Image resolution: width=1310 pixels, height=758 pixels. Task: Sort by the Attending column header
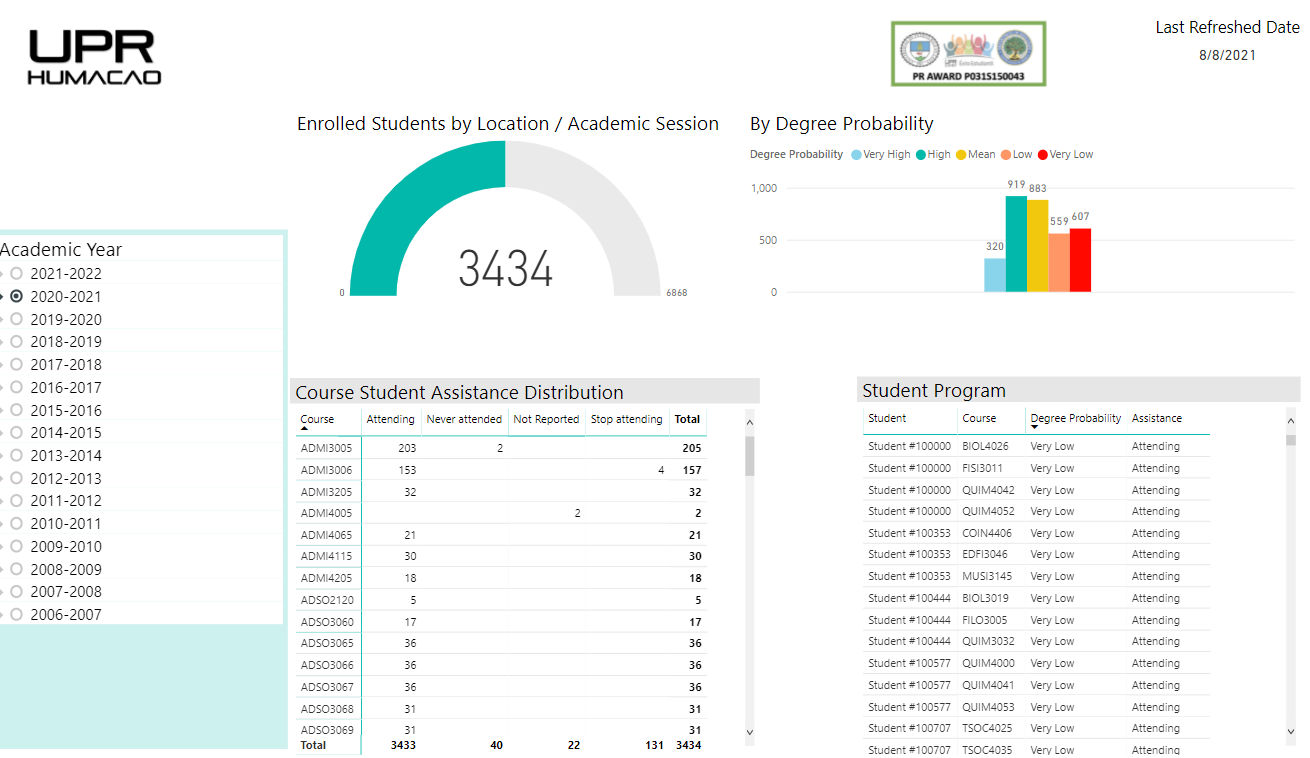tap(390, 419)
